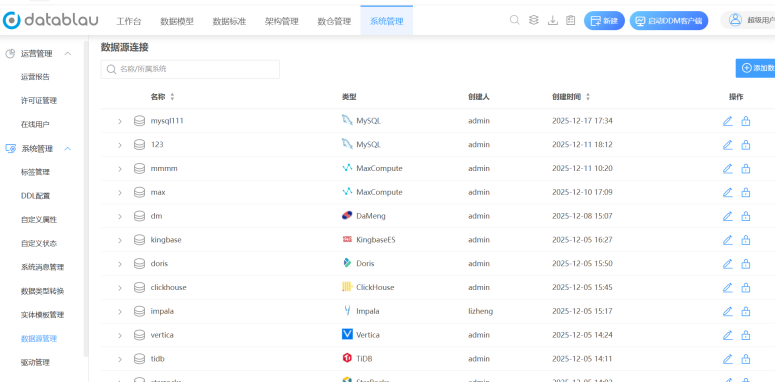Open the search icon in the top bar

click(x=515, y=20)
